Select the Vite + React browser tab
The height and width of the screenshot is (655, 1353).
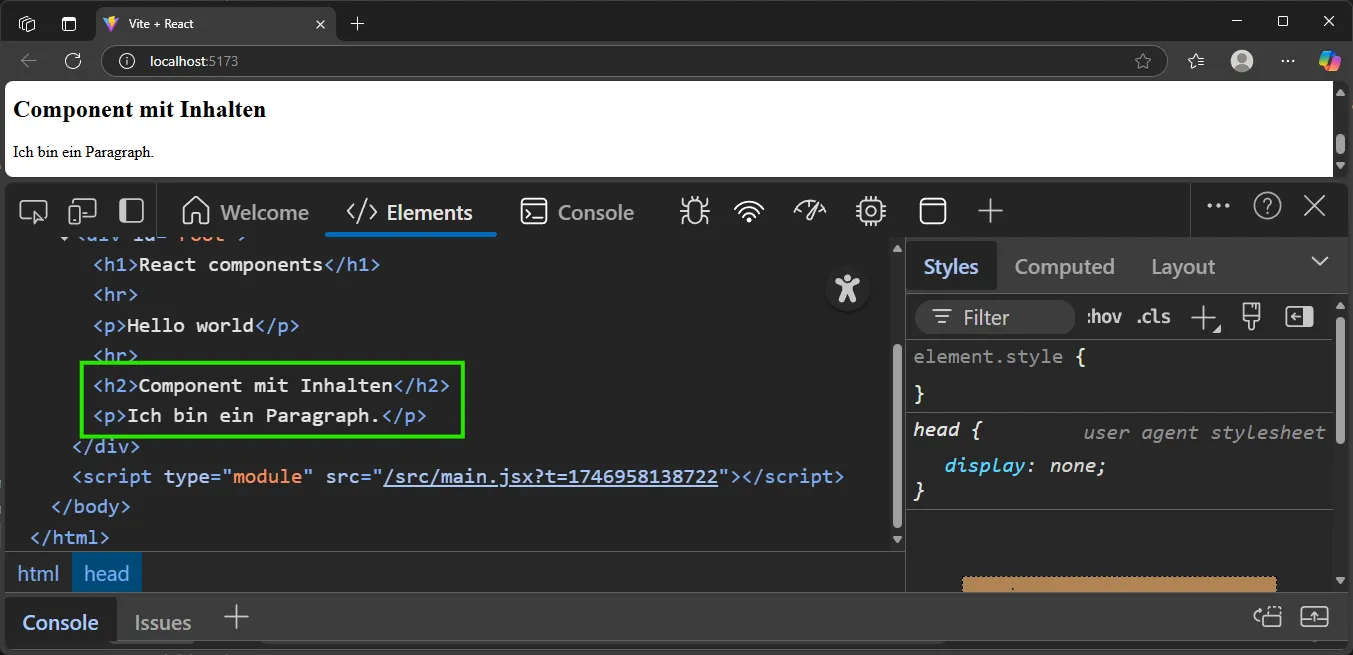pyautogui.click(x=217, y=23)
